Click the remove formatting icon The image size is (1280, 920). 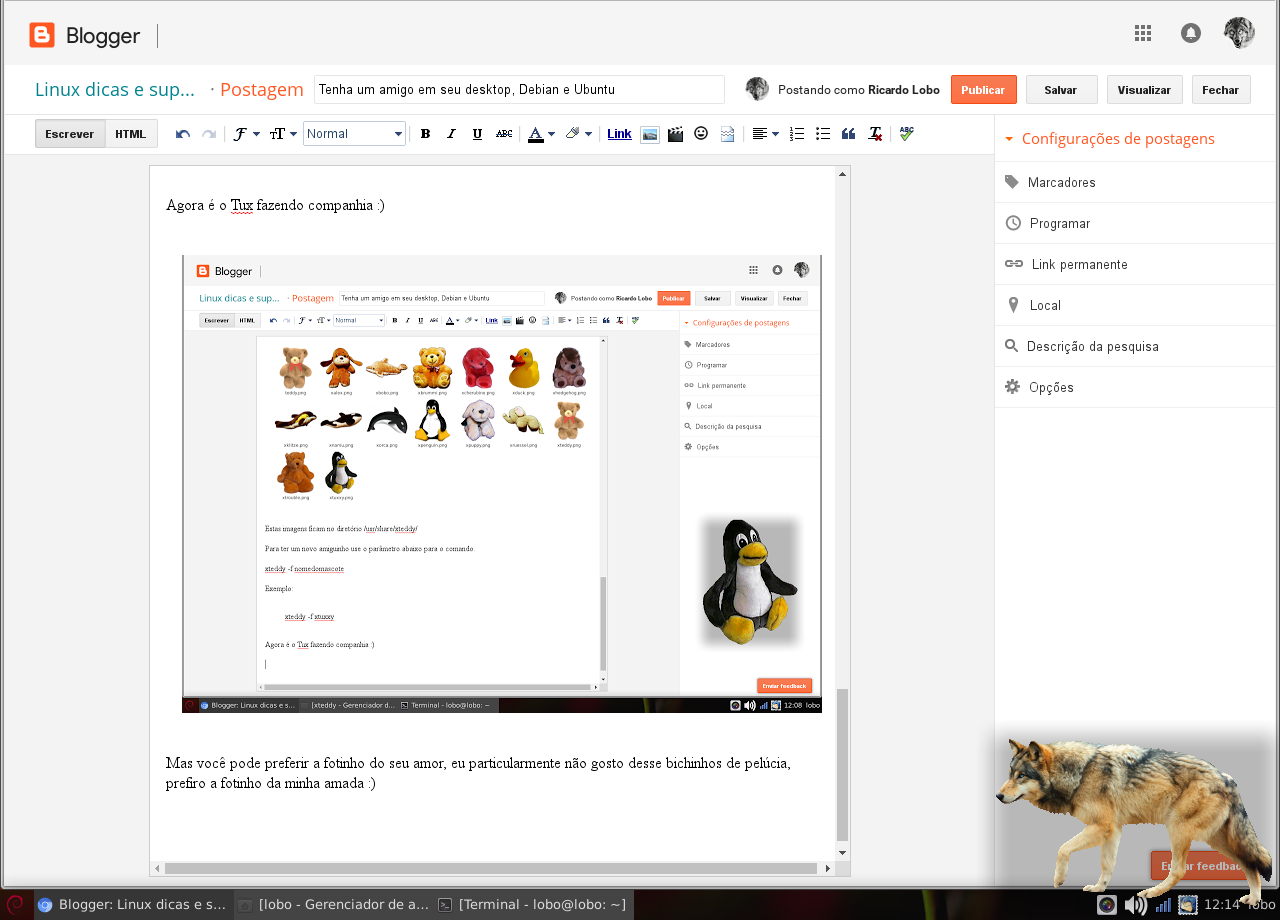[x=875, y=134]
